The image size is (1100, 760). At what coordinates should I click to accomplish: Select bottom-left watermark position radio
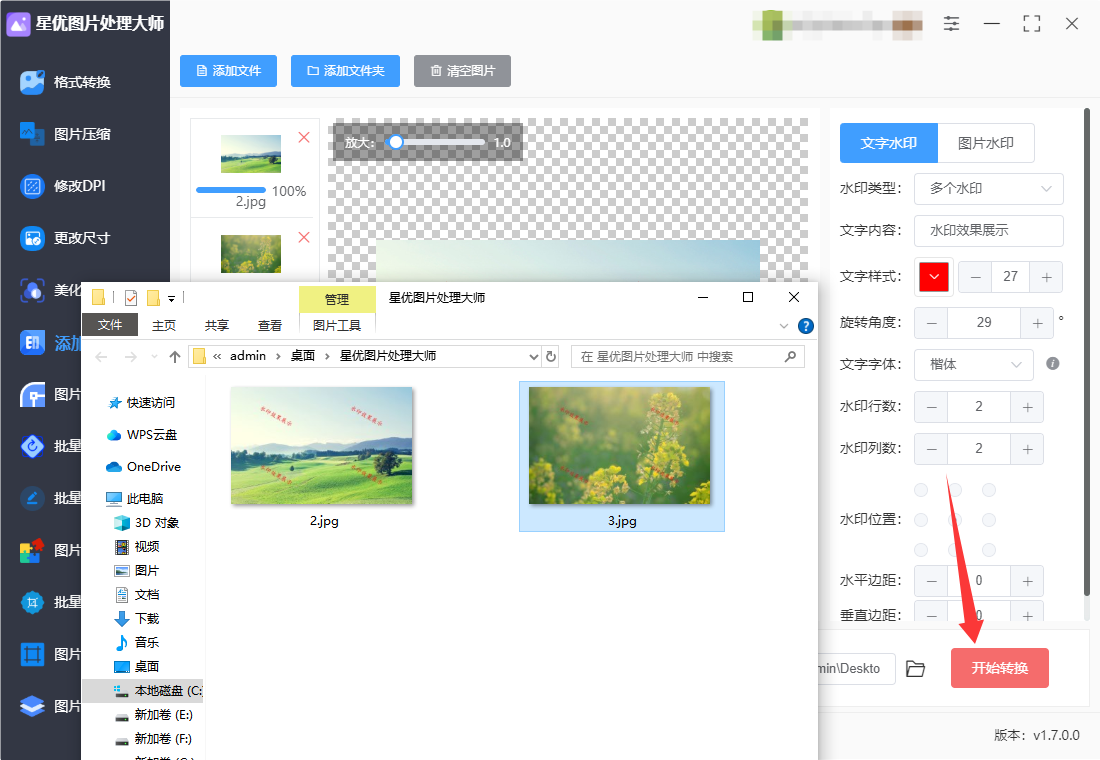pos(921,550)
